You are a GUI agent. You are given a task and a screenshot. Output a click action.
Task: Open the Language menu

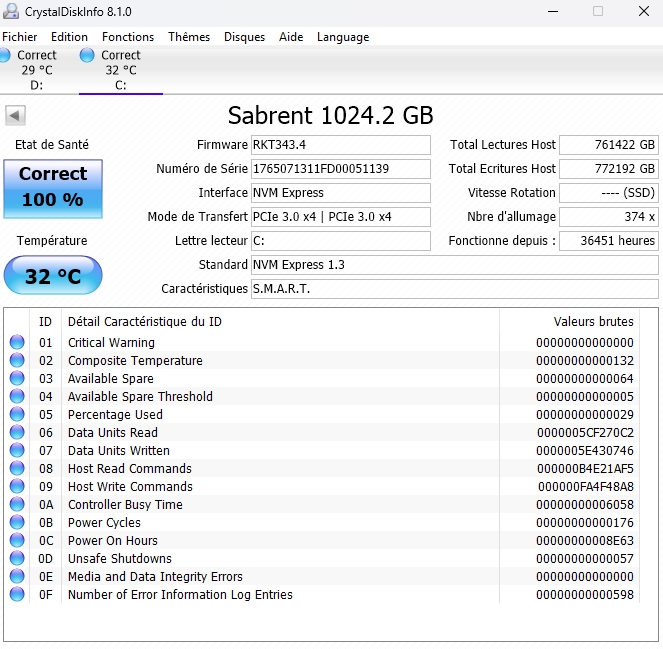pyautogui.click(x=343, y=37)
